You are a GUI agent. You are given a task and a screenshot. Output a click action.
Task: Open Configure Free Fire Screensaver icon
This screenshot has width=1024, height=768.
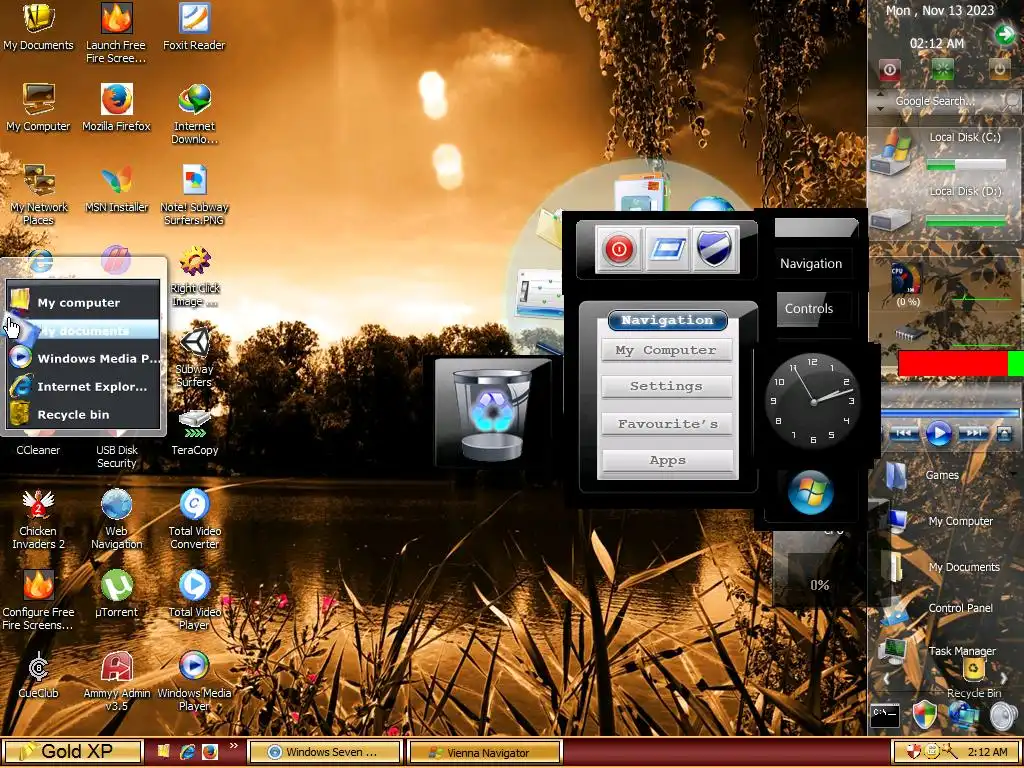point(38,600)
